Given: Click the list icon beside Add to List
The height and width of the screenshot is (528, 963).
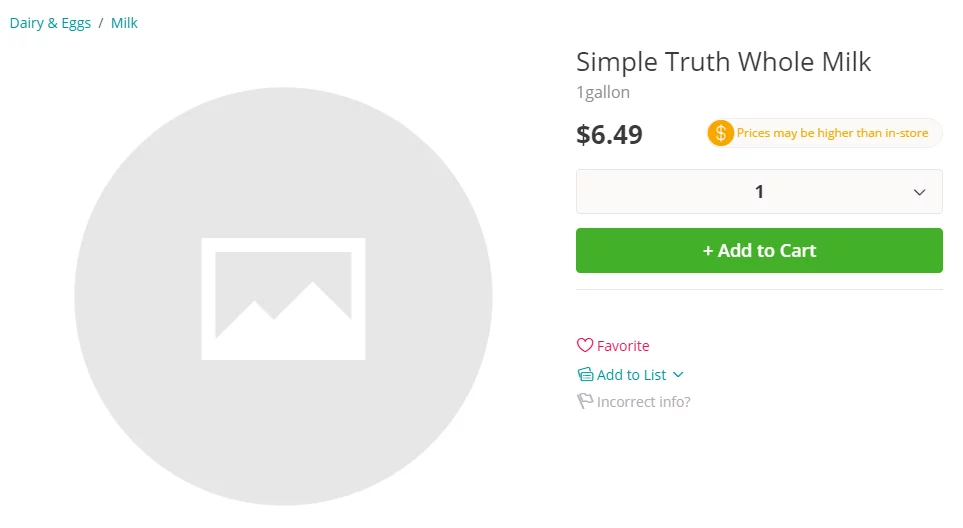Looking at the screenshot, I should click(585, 375).
